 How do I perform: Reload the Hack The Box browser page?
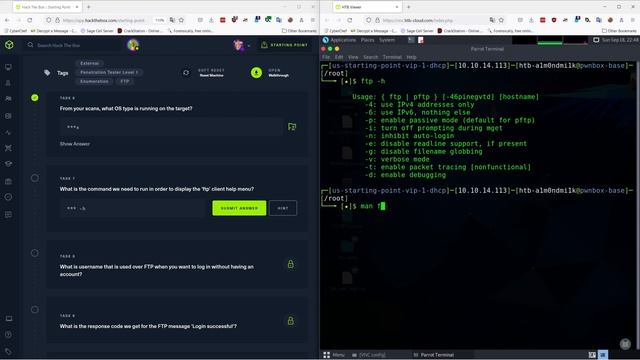coord(30,20)
